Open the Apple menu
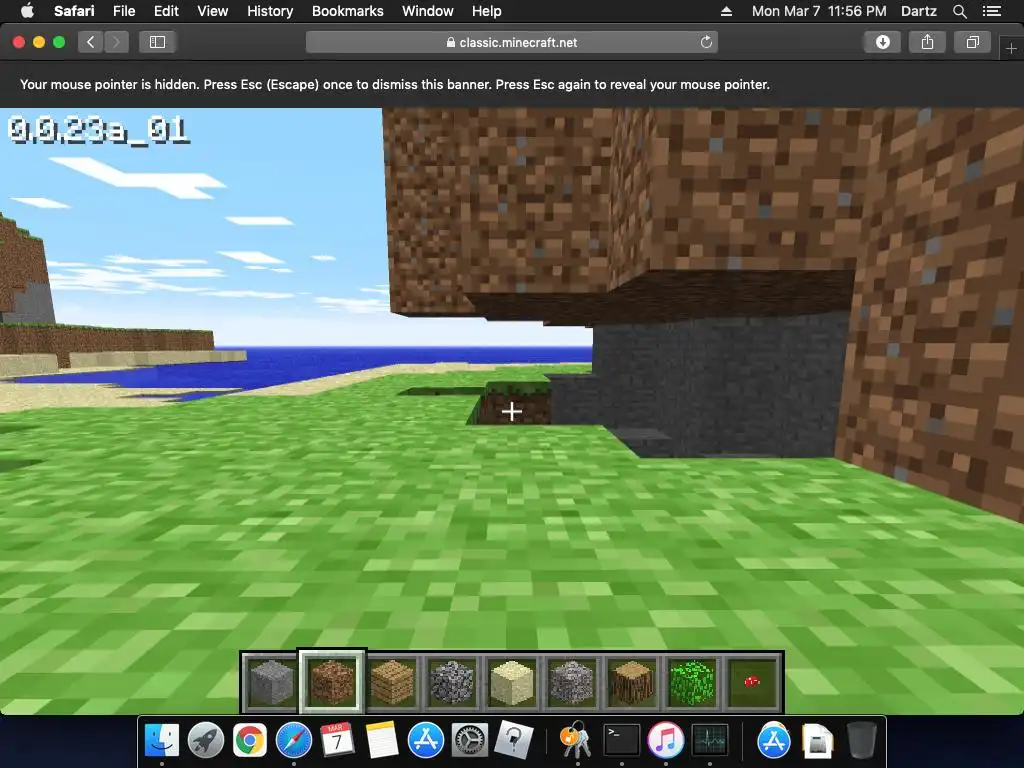 pos(27,11)
